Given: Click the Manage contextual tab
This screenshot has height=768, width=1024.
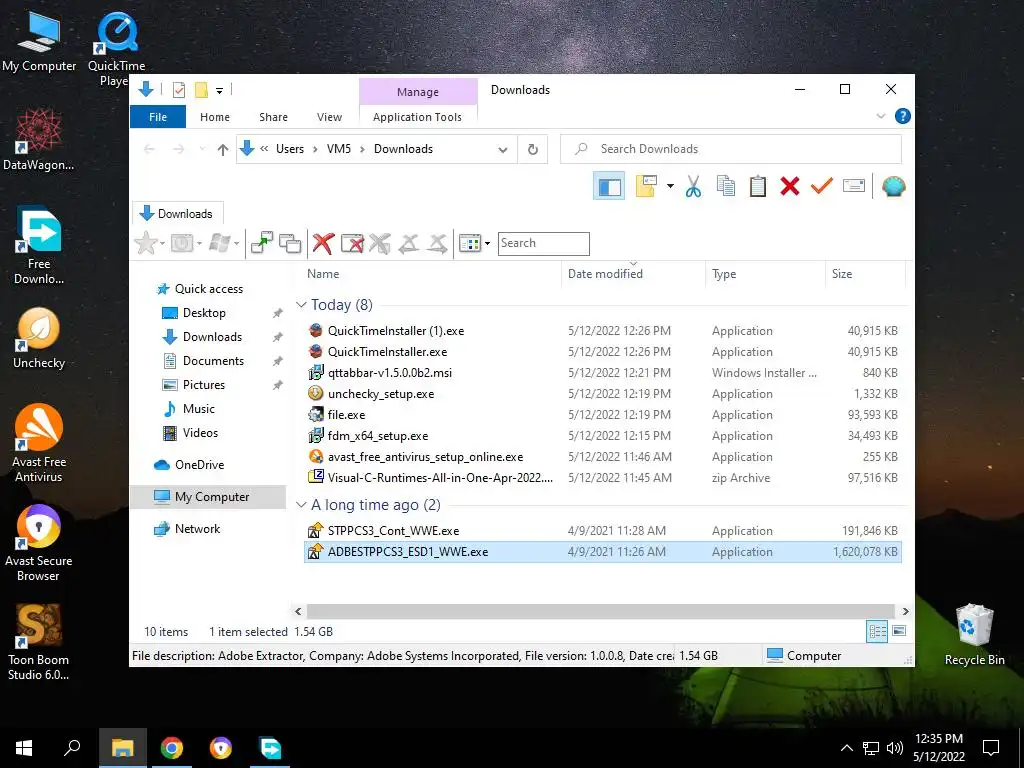Looking at the screenshot, I should (418, 92).
